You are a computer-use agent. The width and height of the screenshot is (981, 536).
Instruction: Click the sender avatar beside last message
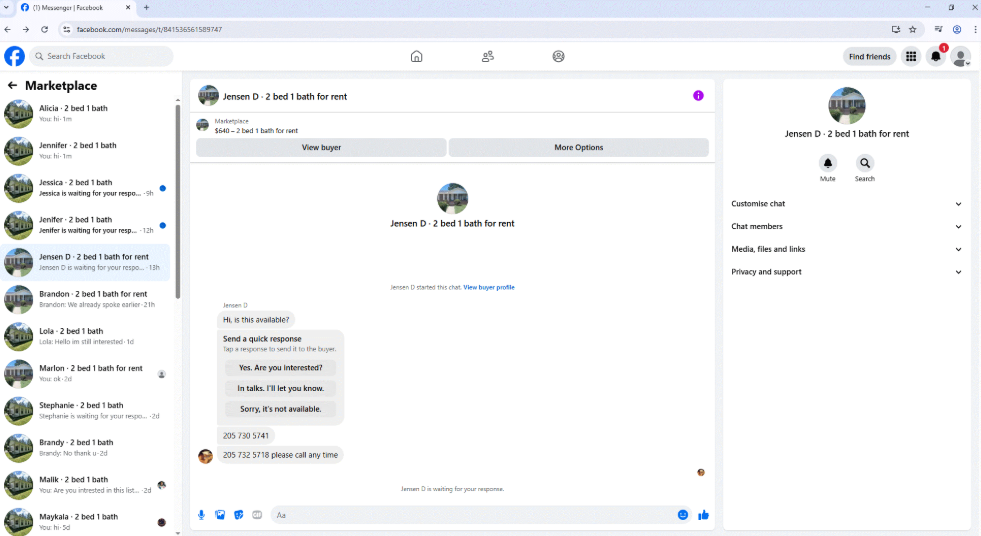[x=205, y=456]
